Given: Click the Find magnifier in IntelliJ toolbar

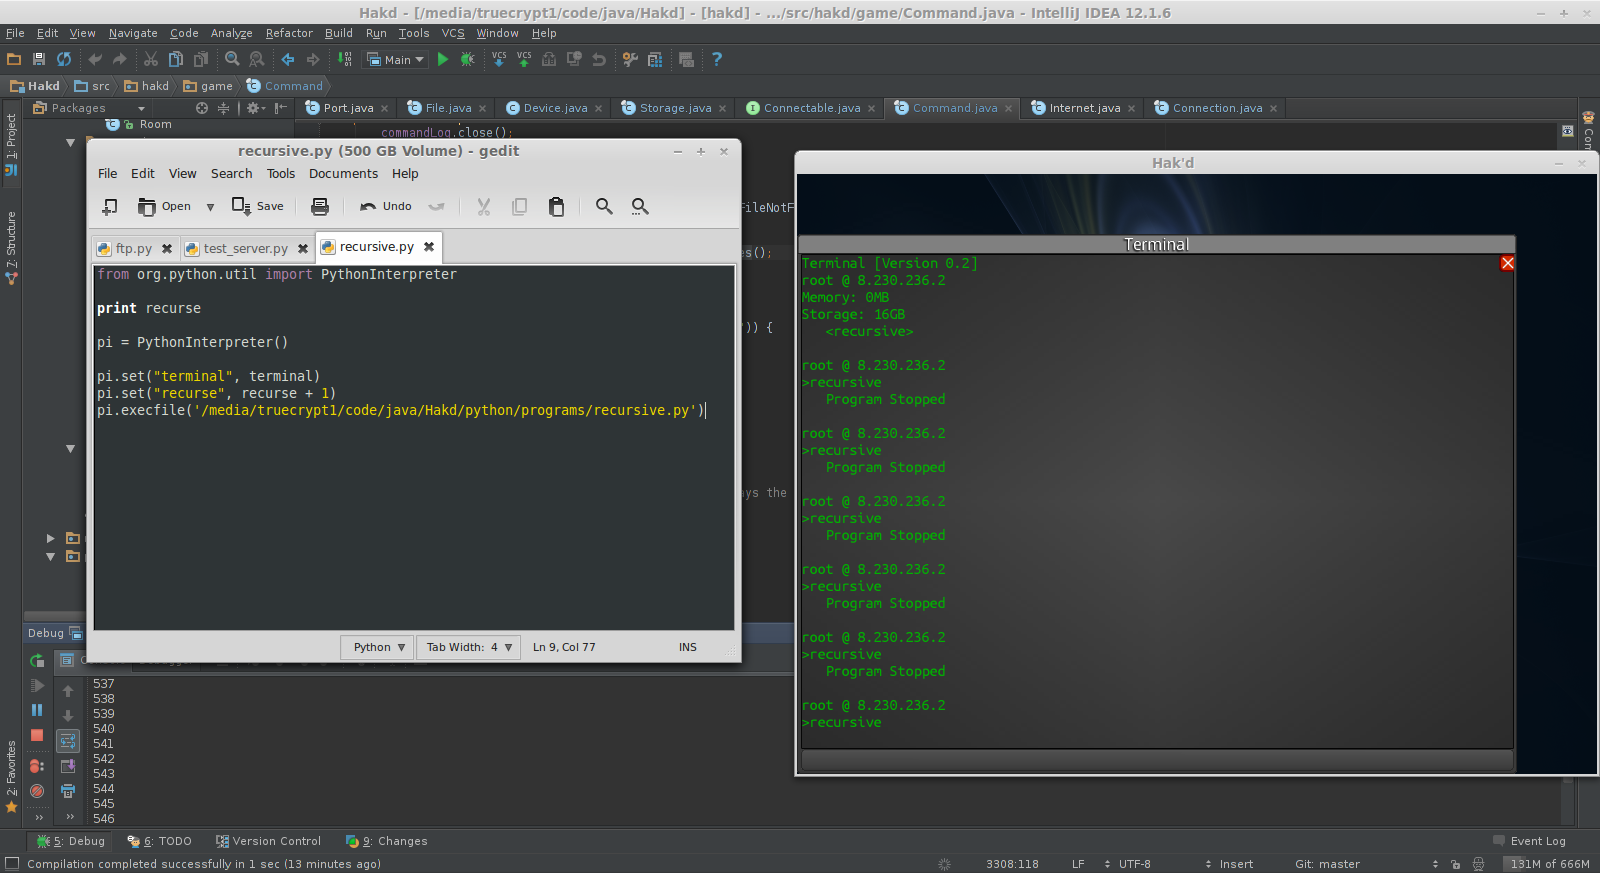Looking at the screenshot, I should coord(232,60).
